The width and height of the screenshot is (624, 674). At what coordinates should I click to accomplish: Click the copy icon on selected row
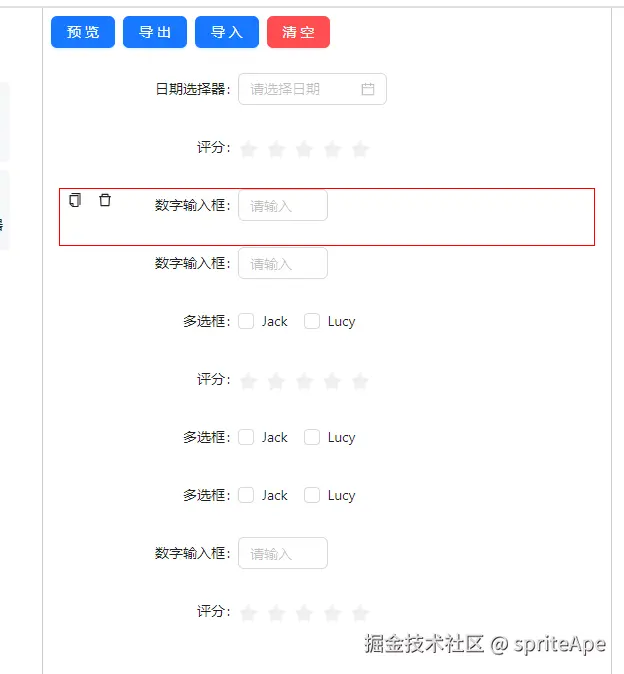click(75, 200)
